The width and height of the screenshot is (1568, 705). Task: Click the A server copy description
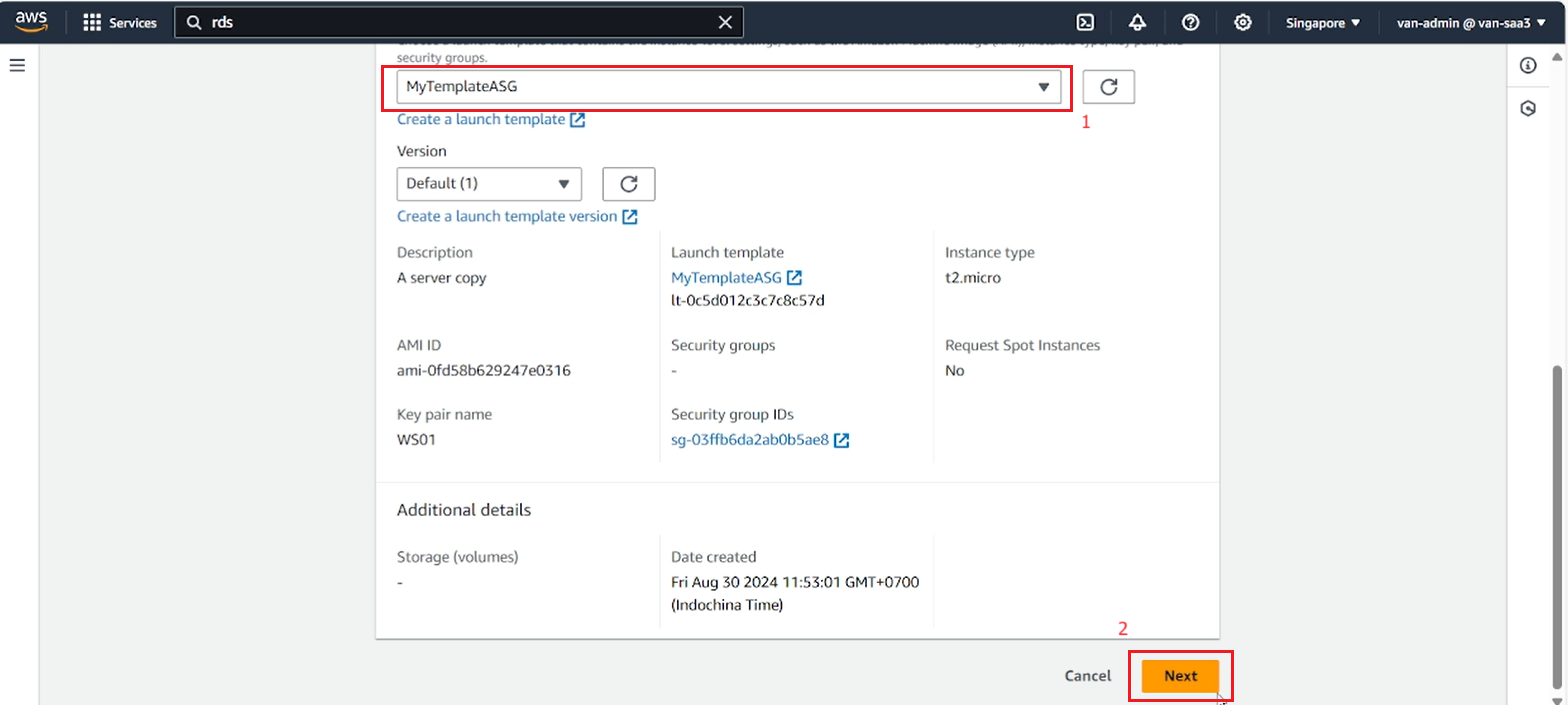[442, 277]
